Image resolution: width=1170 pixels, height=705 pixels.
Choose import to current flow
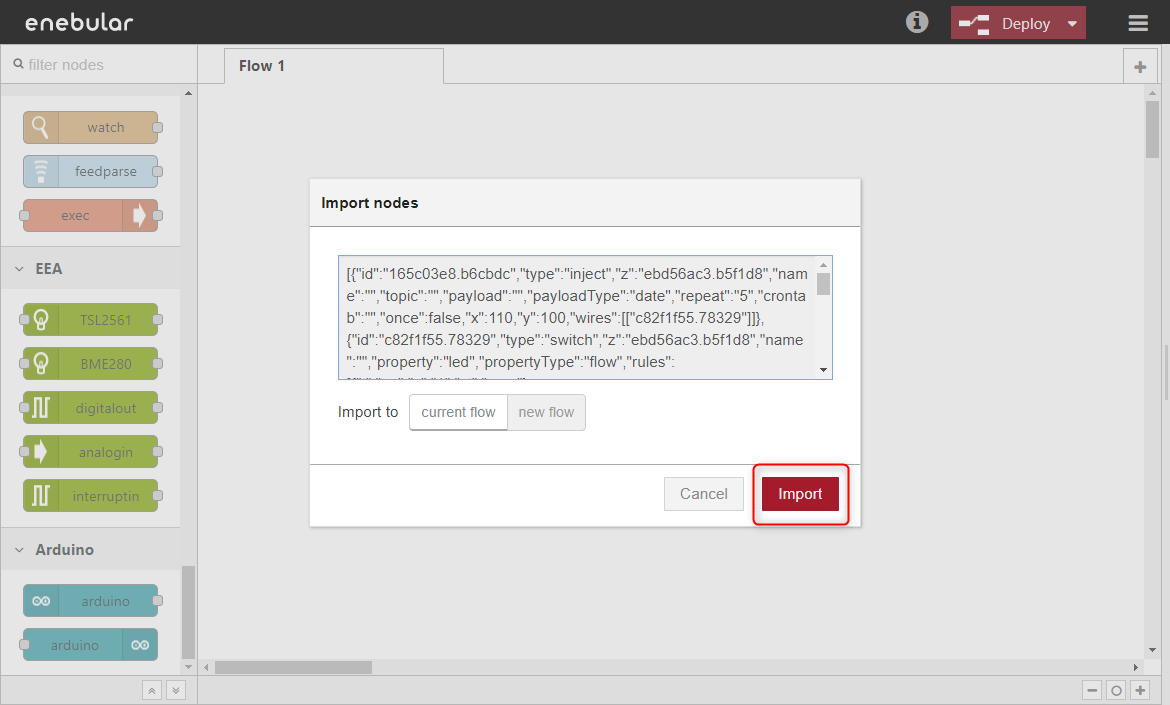tap(458, 412)
